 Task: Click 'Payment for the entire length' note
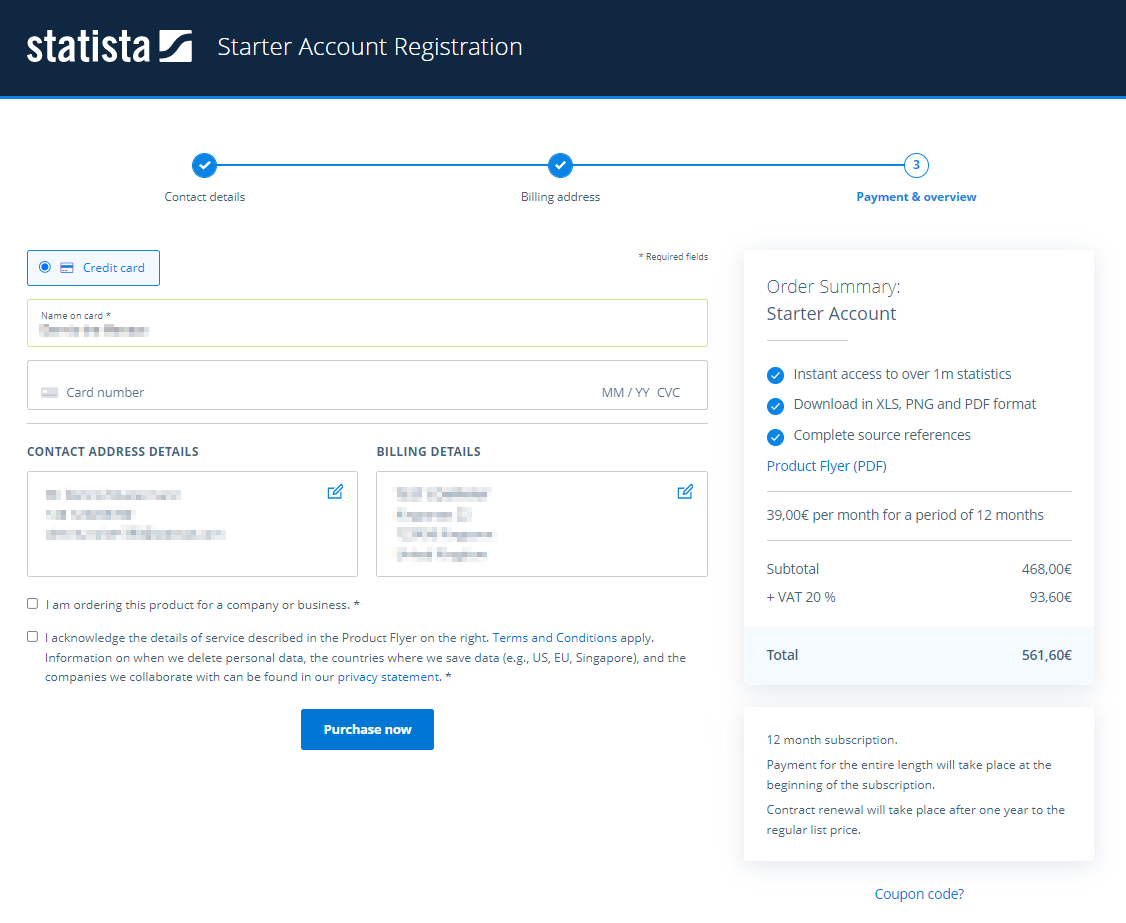pos(908,775)
